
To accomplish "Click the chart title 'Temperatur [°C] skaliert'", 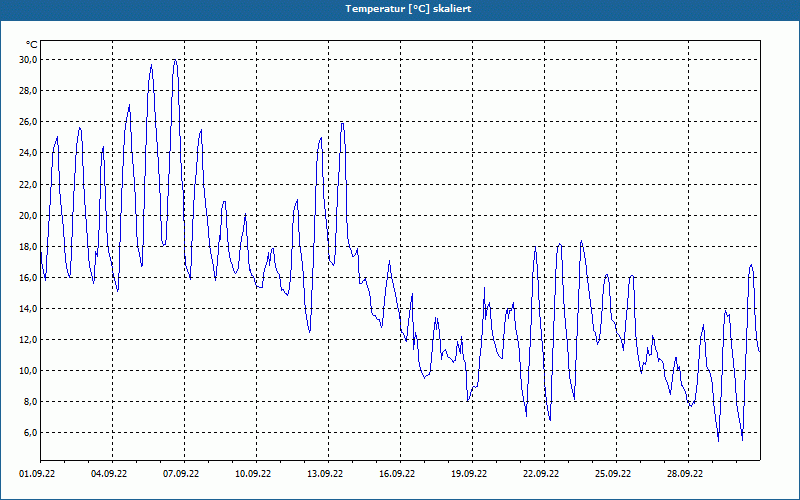I will pos(408,9).
